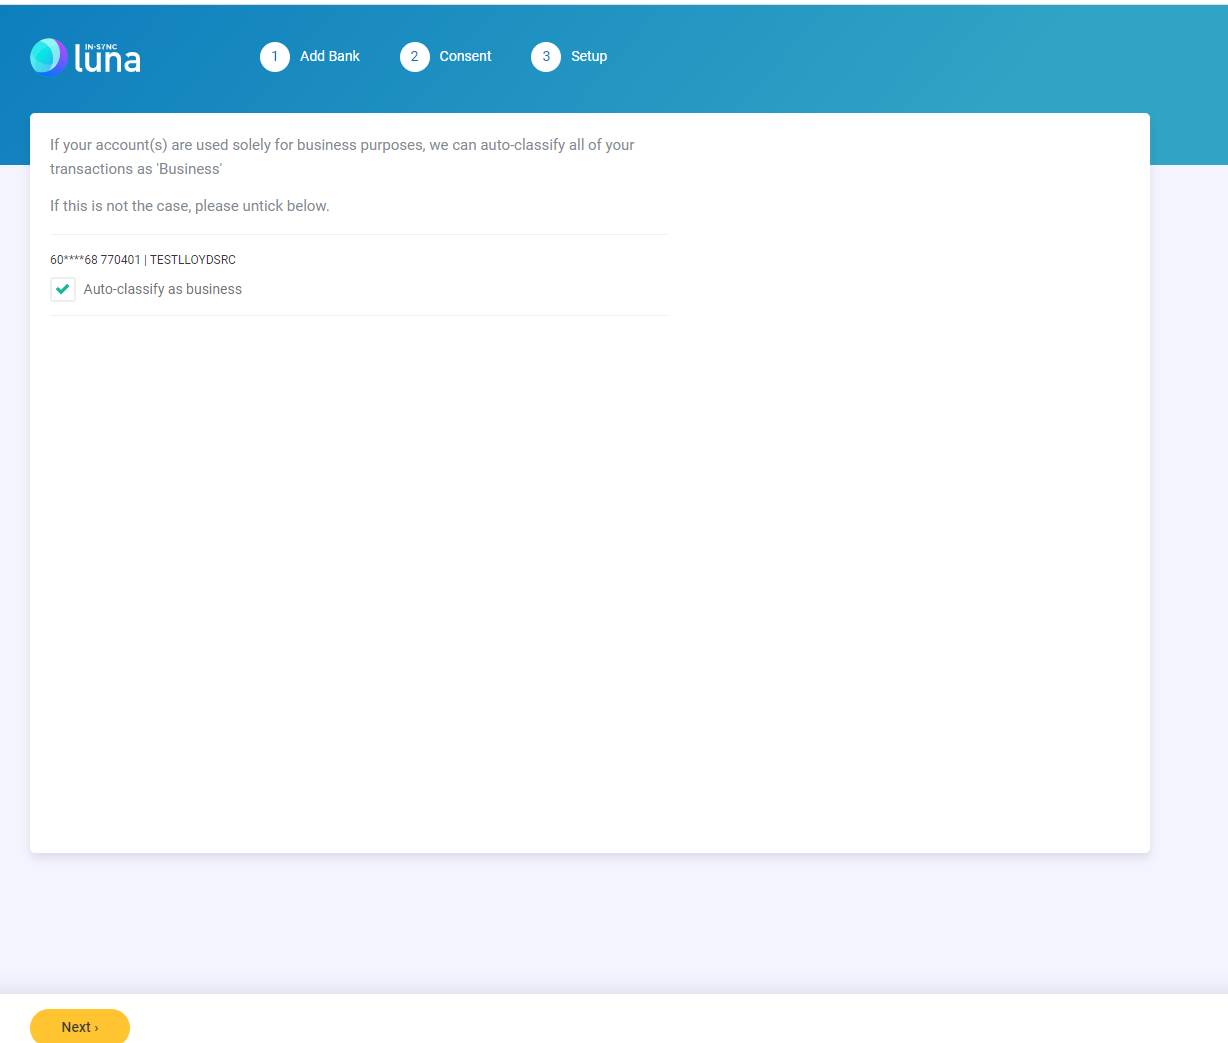The height and width of the screenshot is (1043, 1228).
Task: Open the Consent step label
Action: point(465,57)
